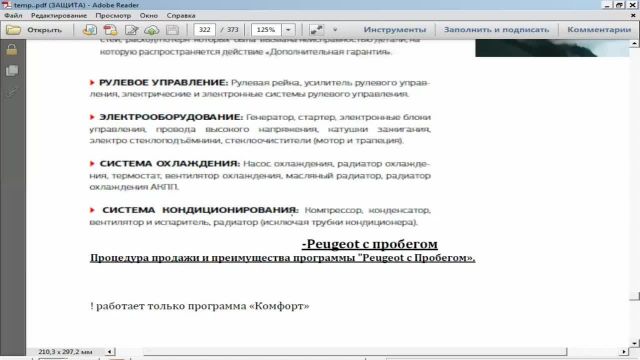The height and width of the screenshot is (360, 640).
Task: Open the Инструменты pane
Action: 395,30
